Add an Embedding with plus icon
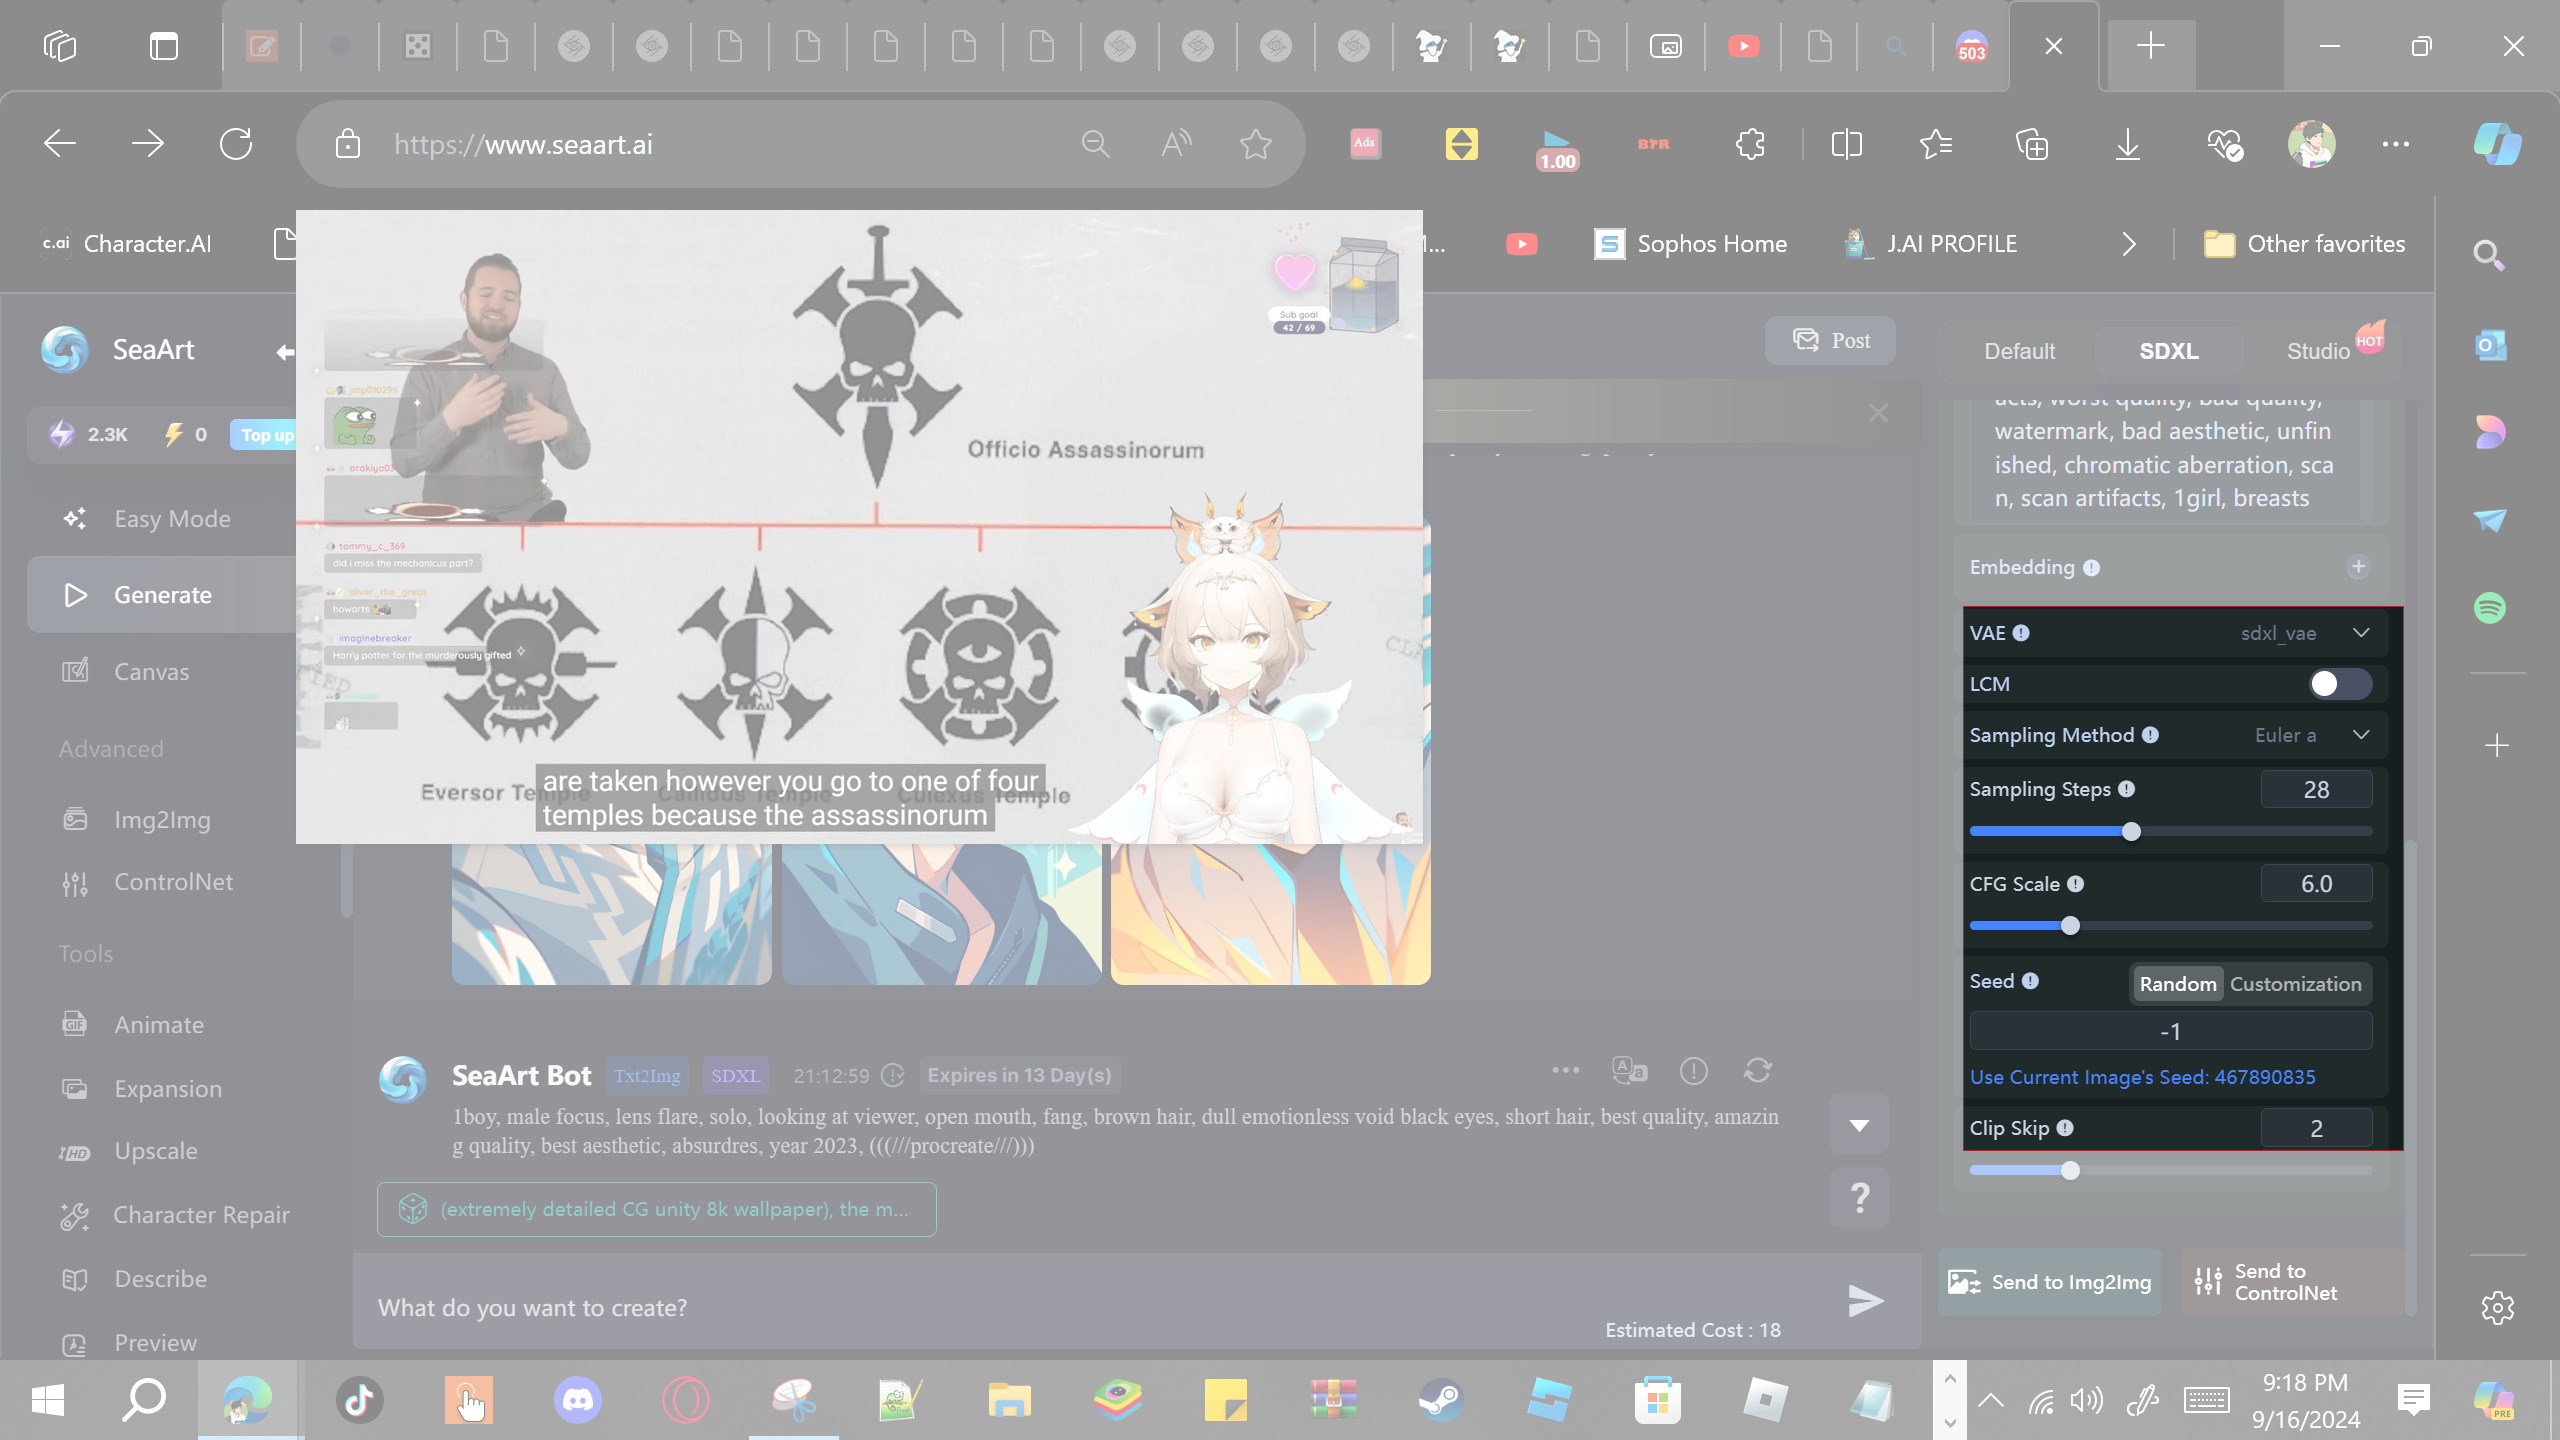Image resolution: width=2560 pixels, height=1440 pixels. 2358,567
